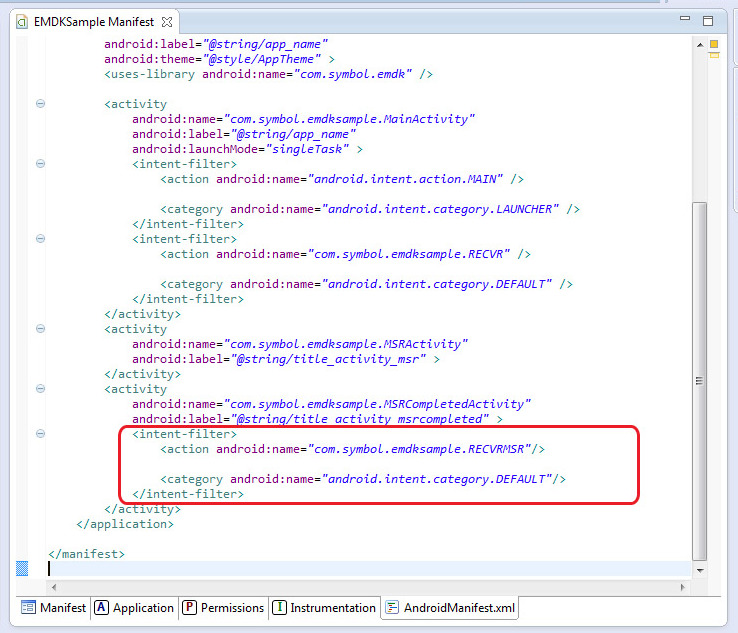Click the horizontal scrollbar right arrow

[x=684, y=587]
